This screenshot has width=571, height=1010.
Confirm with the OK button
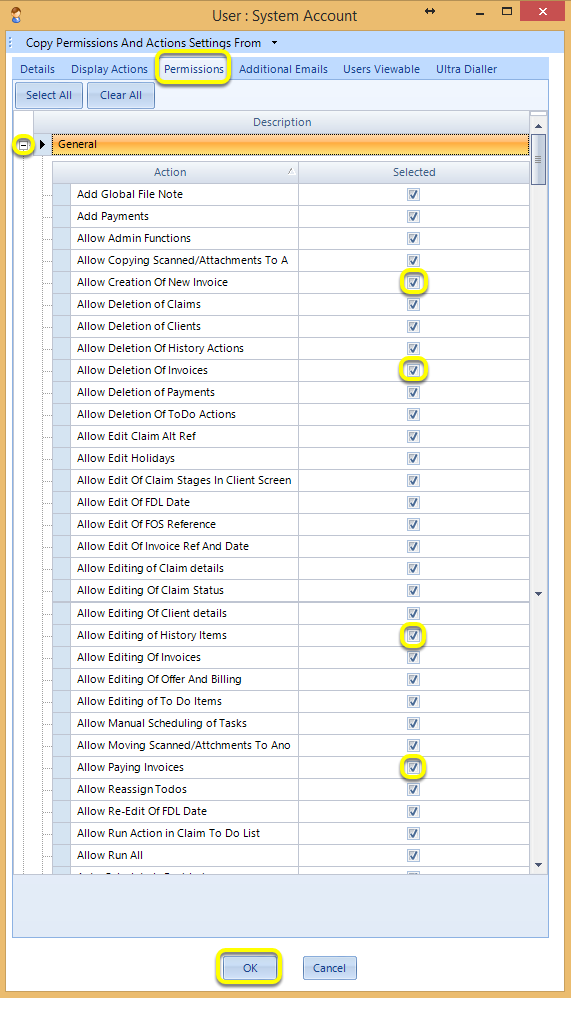click(250, 967)
